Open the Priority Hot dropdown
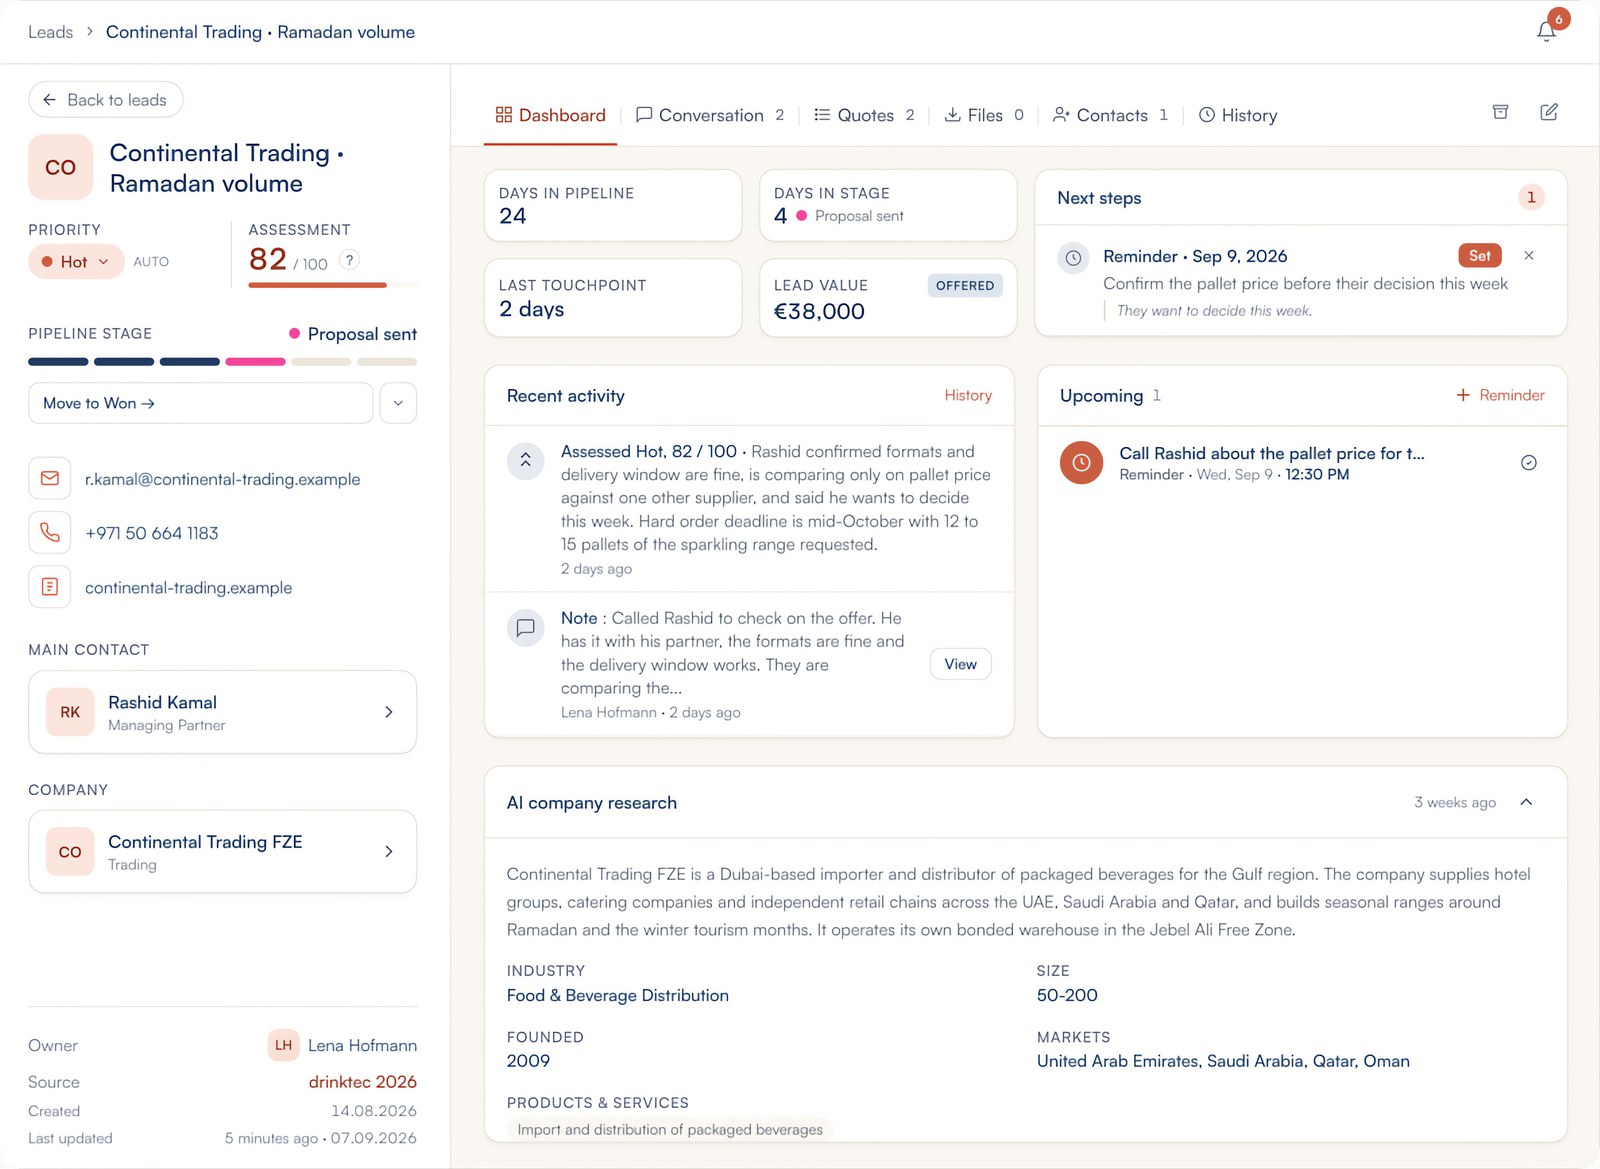 (76, 262)
